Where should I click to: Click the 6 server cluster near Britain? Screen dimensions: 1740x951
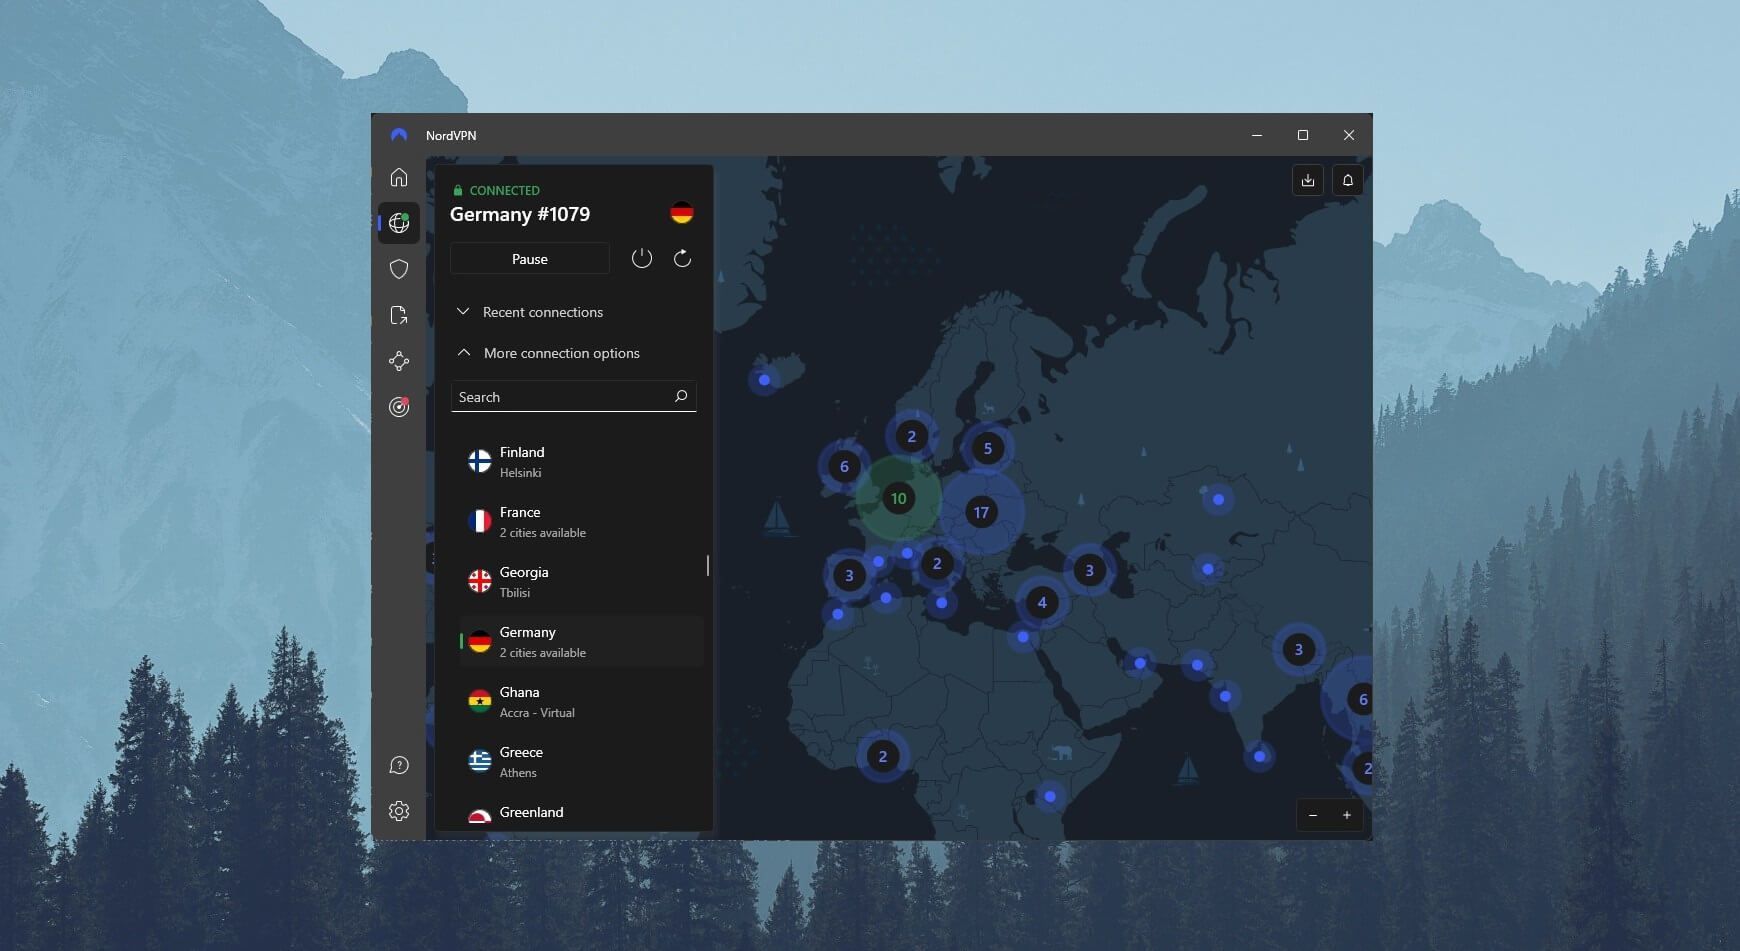coord(844,466)
